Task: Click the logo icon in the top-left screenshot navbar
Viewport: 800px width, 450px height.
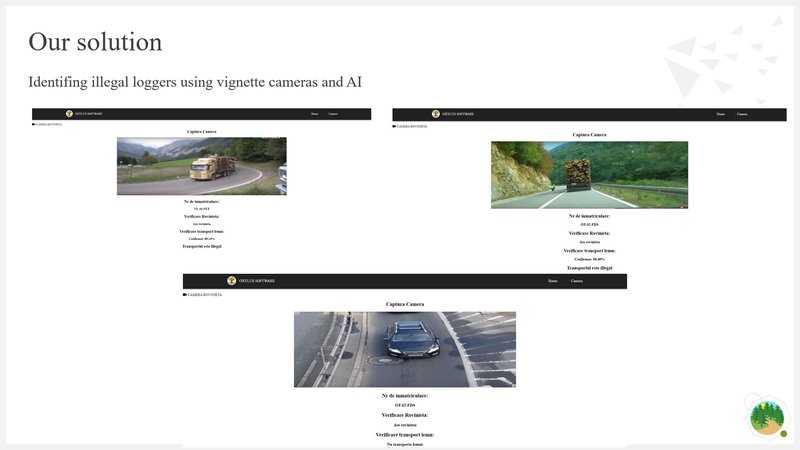Action: [x=70, y=114]
